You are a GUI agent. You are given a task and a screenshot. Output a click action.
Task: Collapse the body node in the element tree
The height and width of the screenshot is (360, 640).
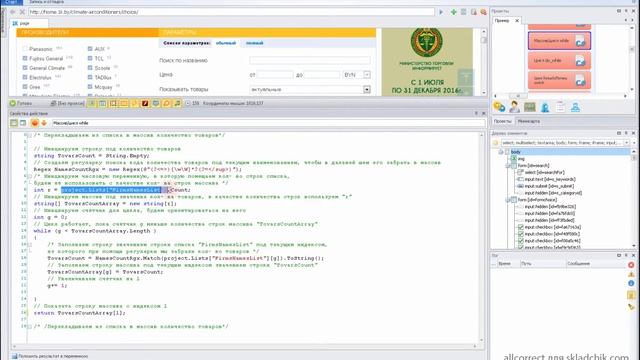click(x=501, y=152)
